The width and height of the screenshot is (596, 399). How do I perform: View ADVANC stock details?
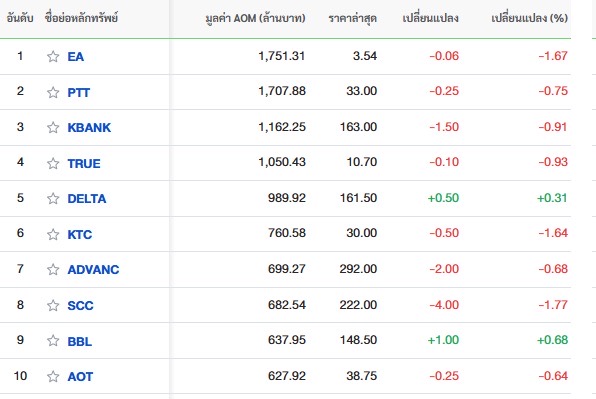pos(94,269)
